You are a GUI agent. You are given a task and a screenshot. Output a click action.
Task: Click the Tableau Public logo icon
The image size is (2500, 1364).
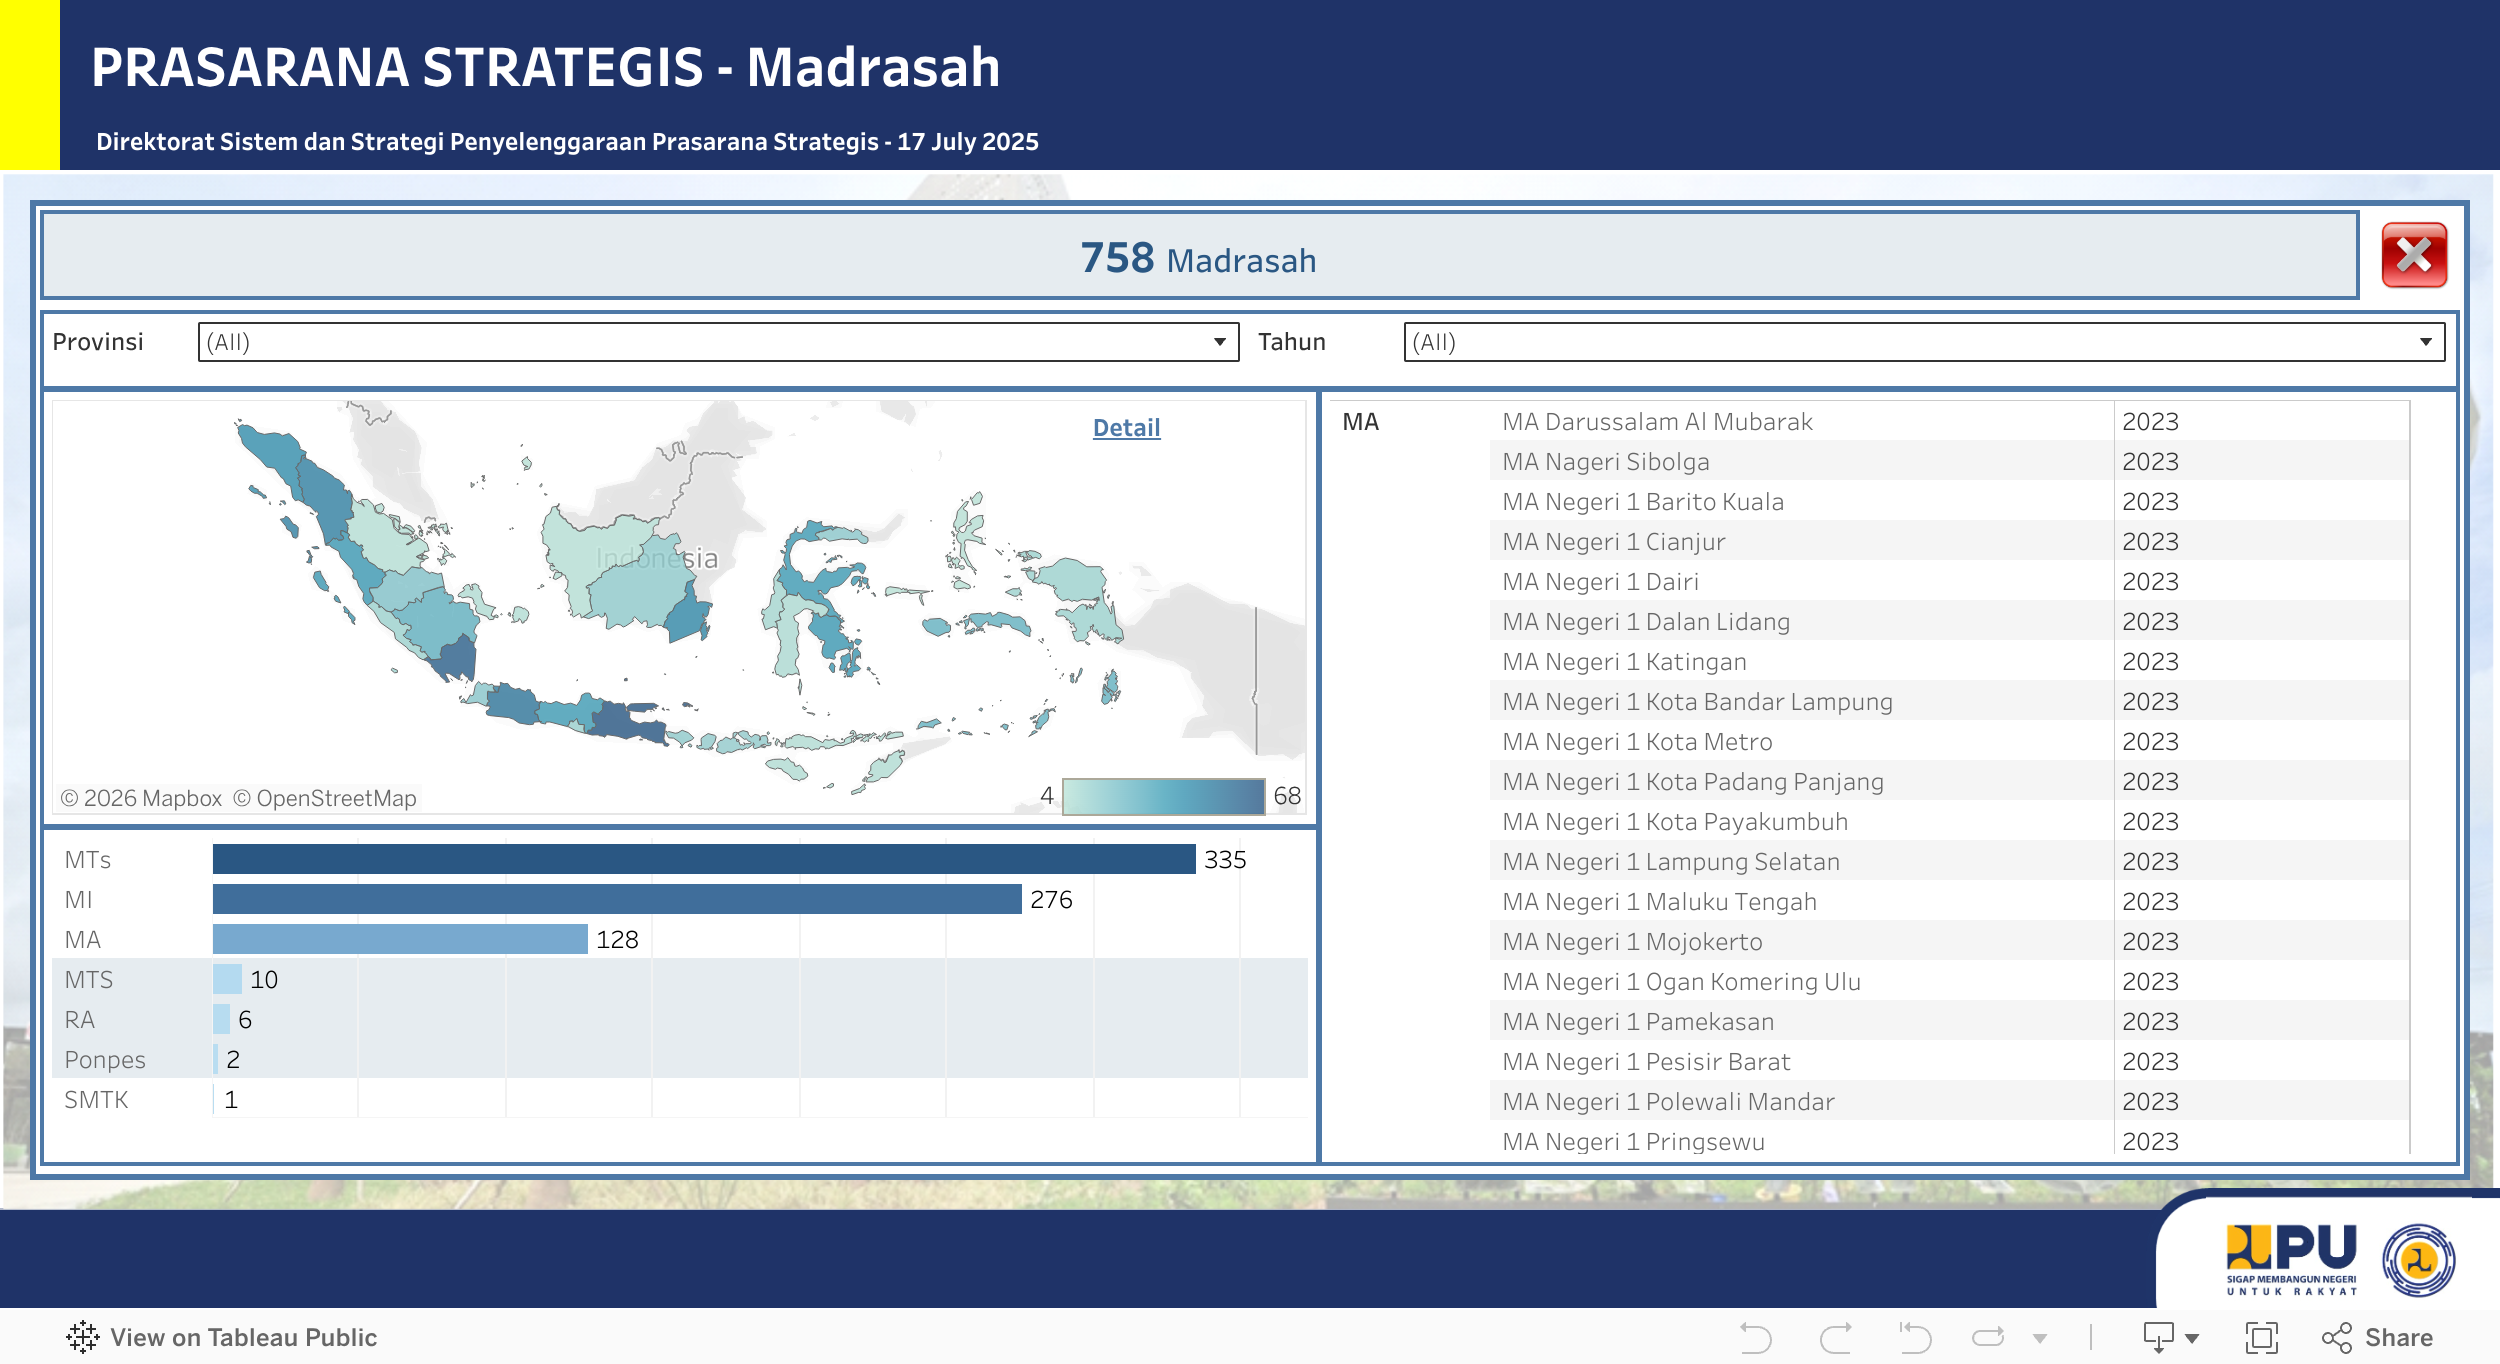point(82,1337)
